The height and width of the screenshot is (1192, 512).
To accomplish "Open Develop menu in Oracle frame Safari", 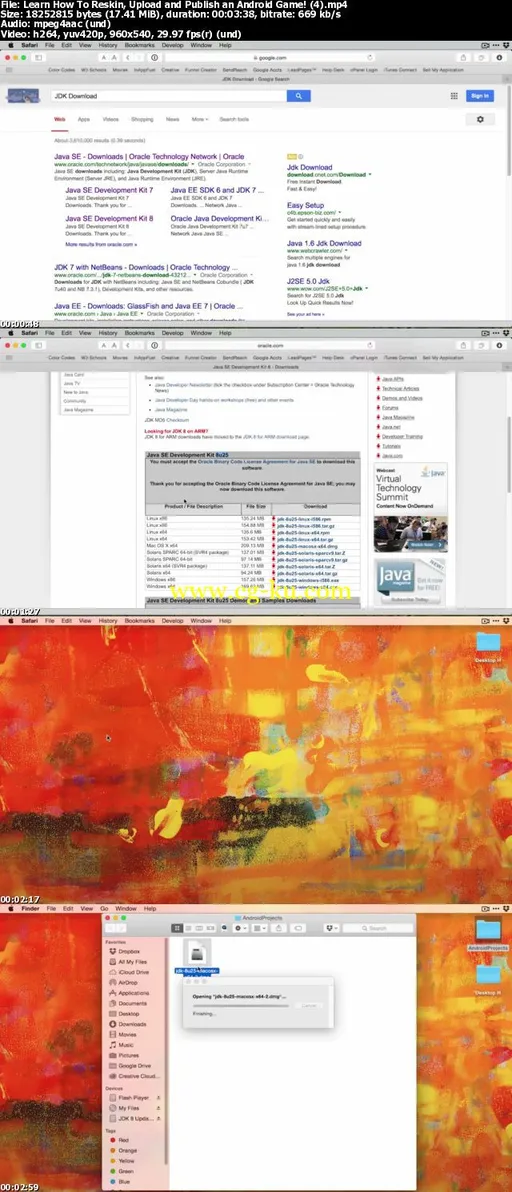I will pyautogui.click(x=172, y=333).
